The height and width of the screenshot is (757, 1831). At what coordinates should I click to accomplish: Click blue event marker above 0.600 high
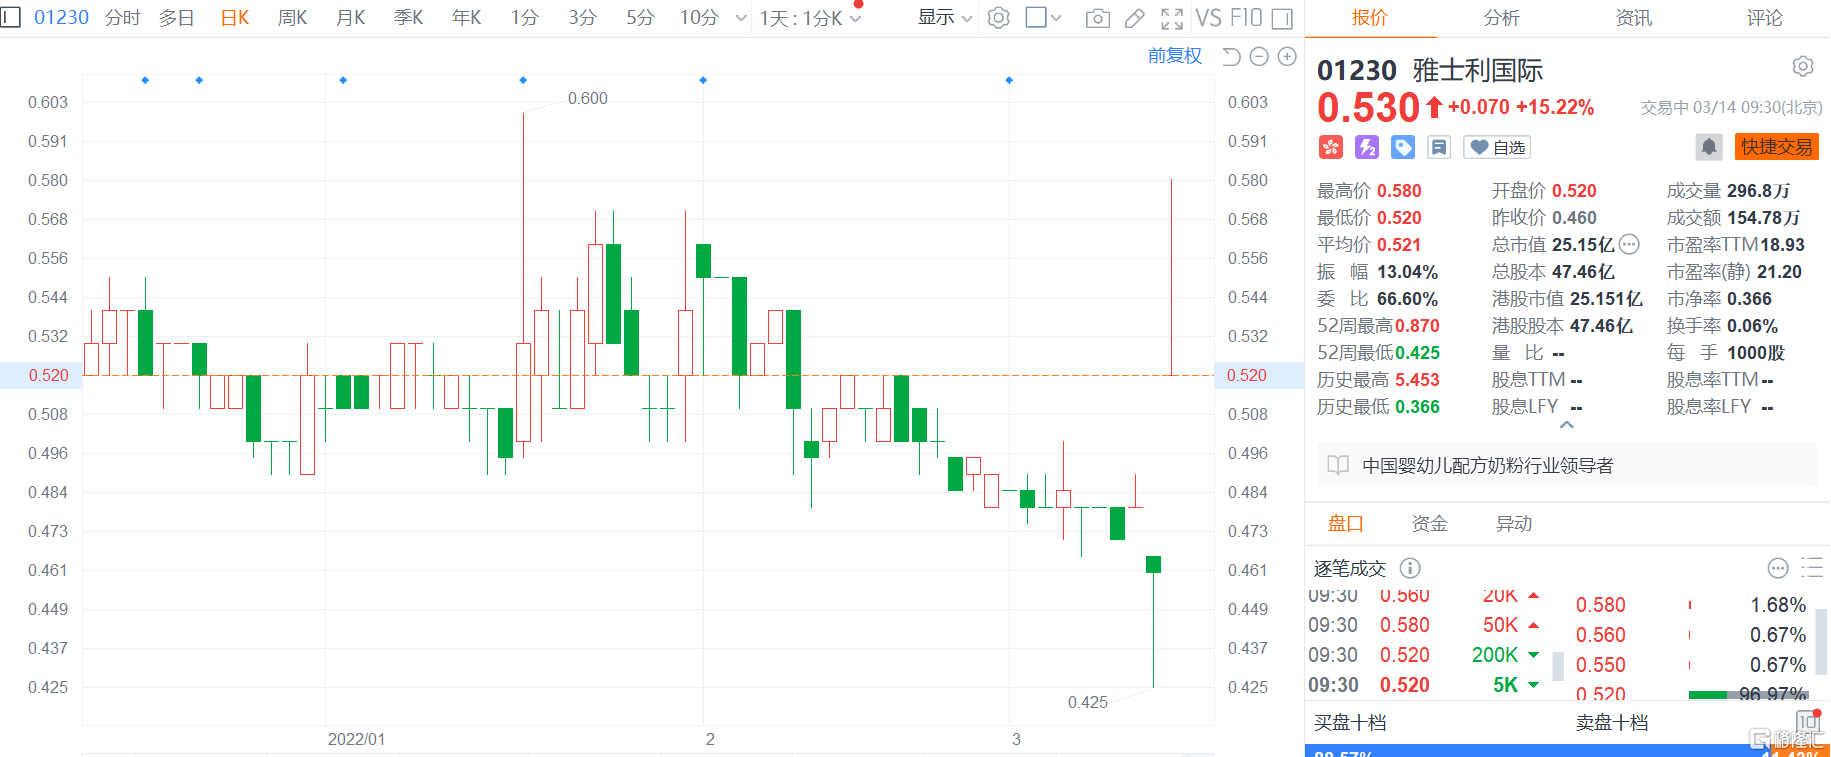coord(523,80)
